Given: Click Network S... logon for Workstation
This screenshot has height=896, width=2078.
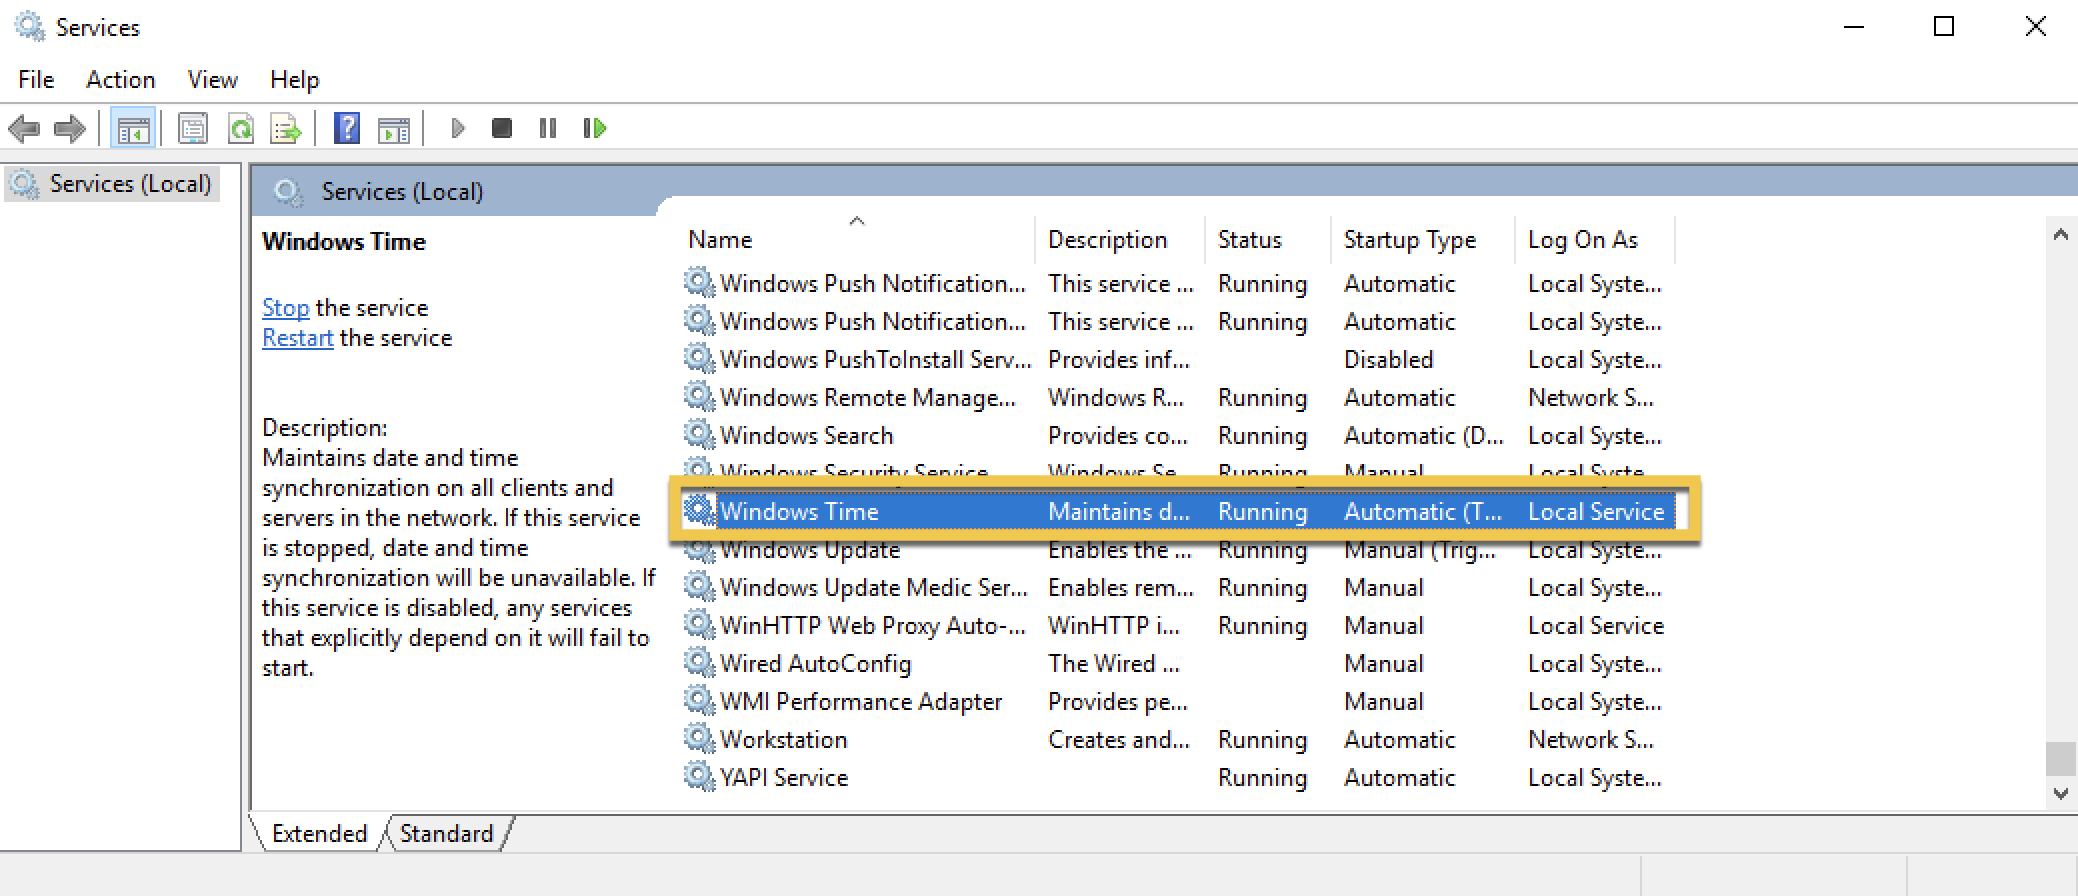Looking at the screenshot, I should coord(1590,739).
